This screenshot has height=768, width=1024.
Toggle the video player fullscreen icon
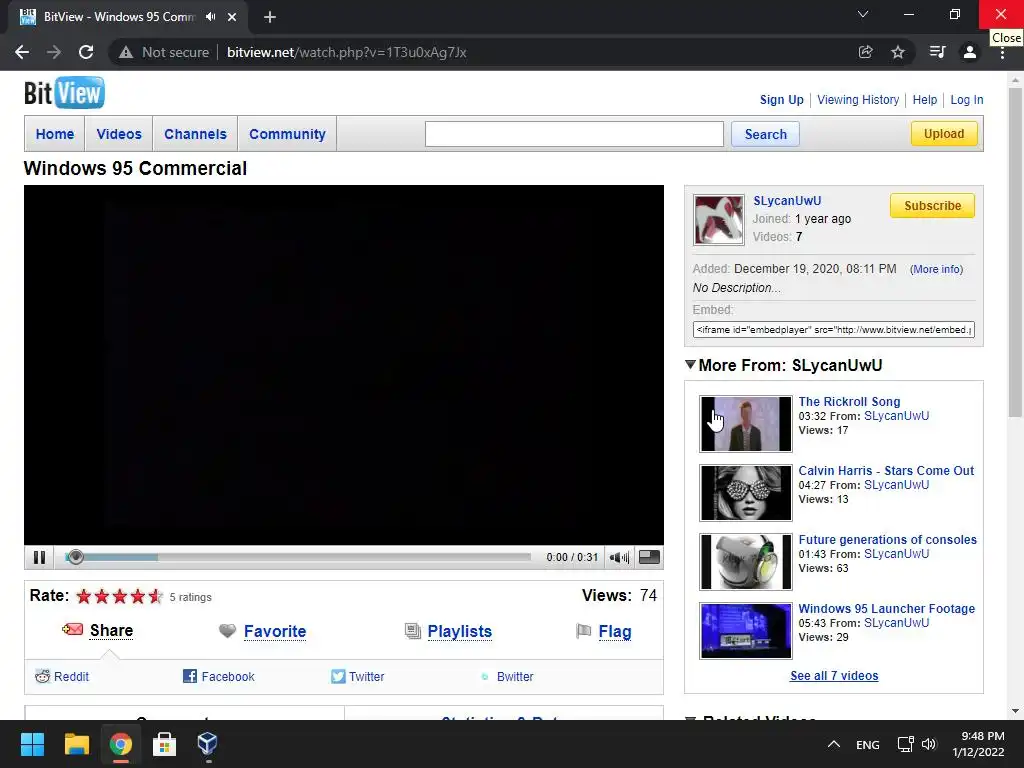[x=648, y=557]
